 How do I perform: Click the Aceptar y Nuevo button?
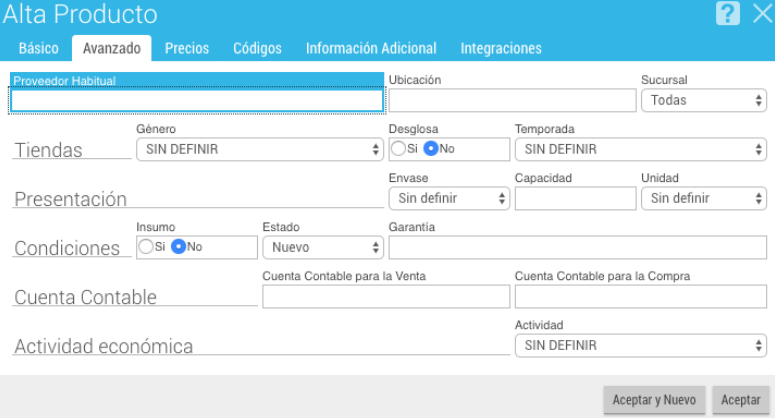click(654, 400)
